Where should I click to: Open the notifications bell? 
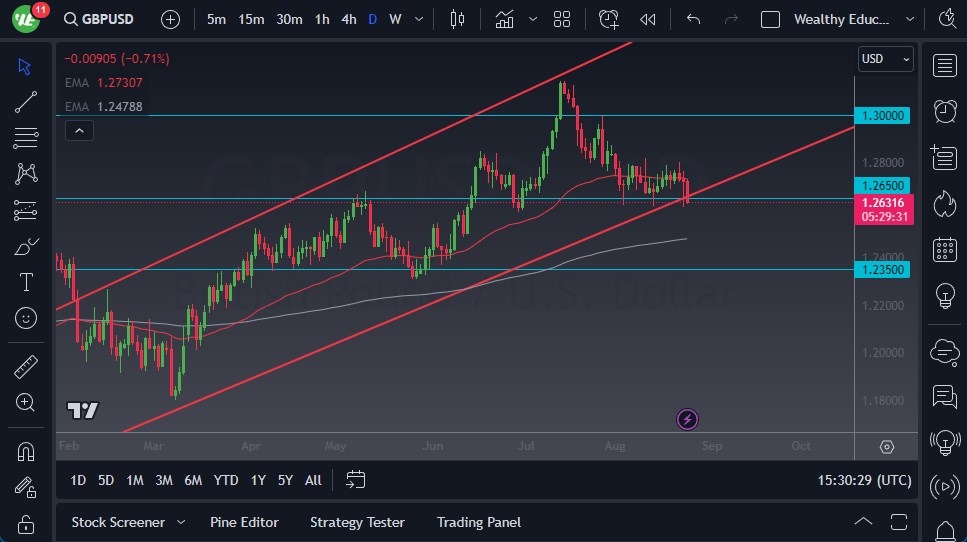coord(945,530)
